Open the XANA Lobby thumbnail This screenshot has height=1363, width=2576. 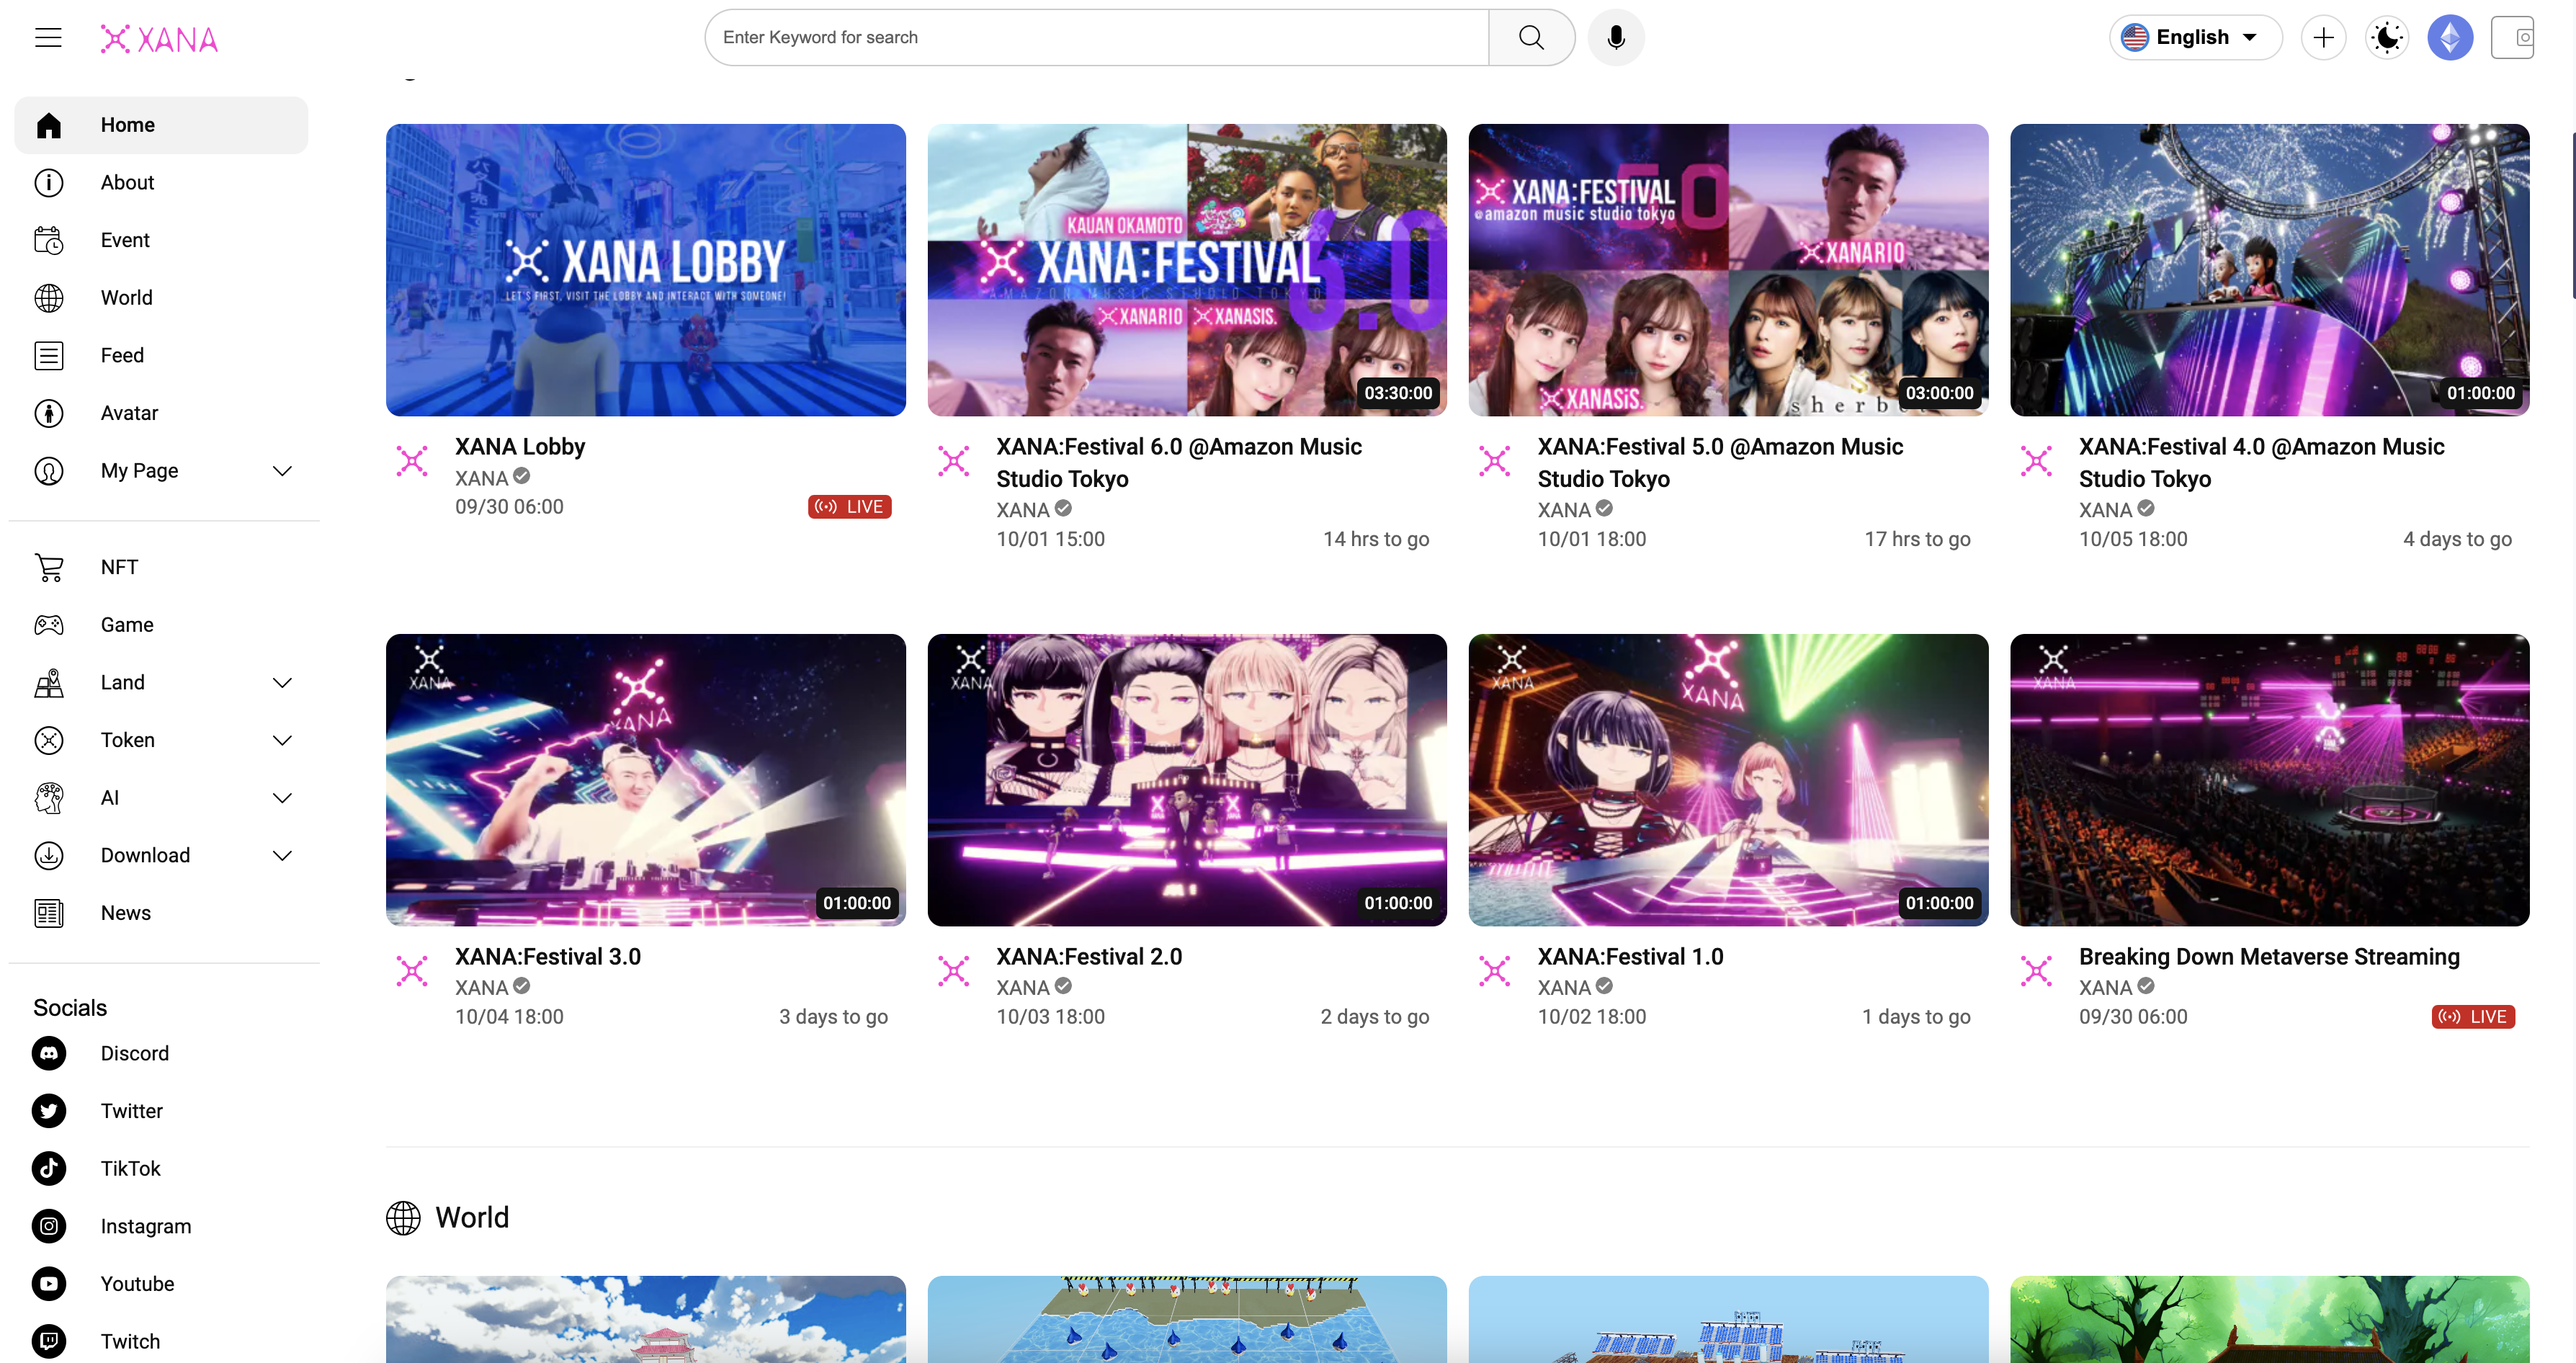point(645,270)
